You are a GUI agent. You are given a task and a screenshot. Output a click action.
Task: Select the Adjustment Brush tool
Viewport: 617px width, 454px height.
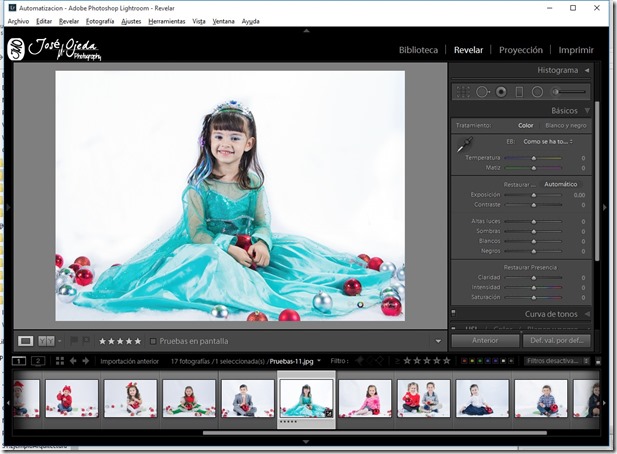568,92
